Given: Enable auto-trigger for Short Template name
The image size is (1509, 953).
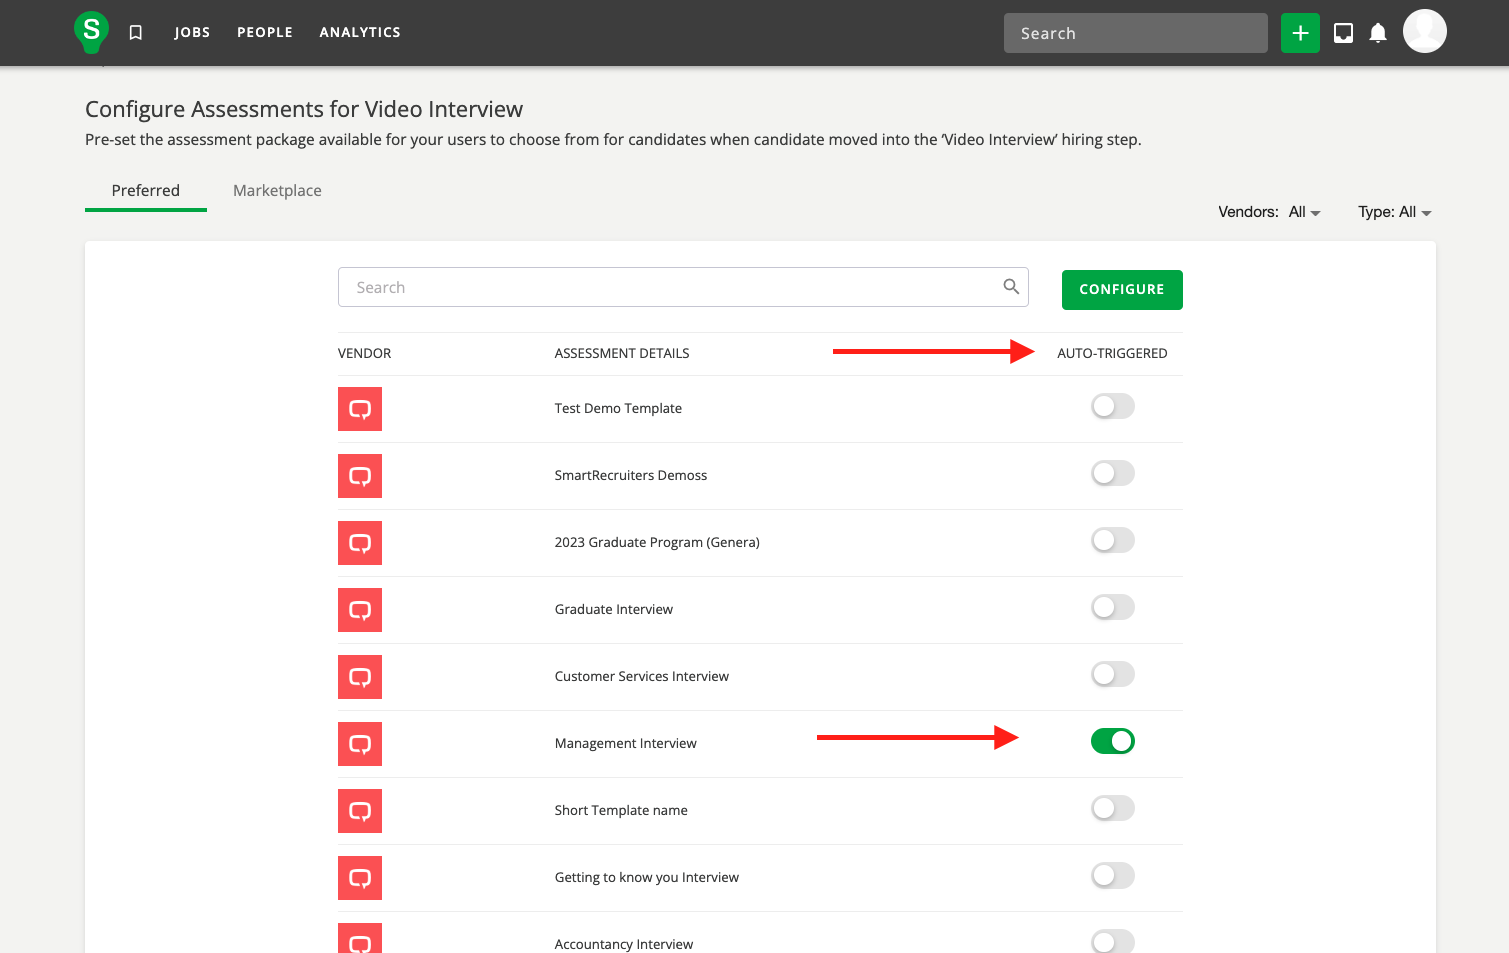Looking at the screenshot, I should tap(1112, 808).
